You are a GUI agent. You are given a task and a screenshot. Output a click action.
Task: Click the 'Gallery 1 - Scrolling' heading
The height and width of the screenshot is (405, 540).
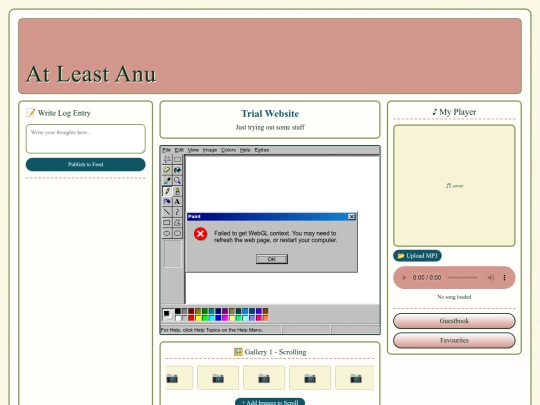tap(270, 352)
